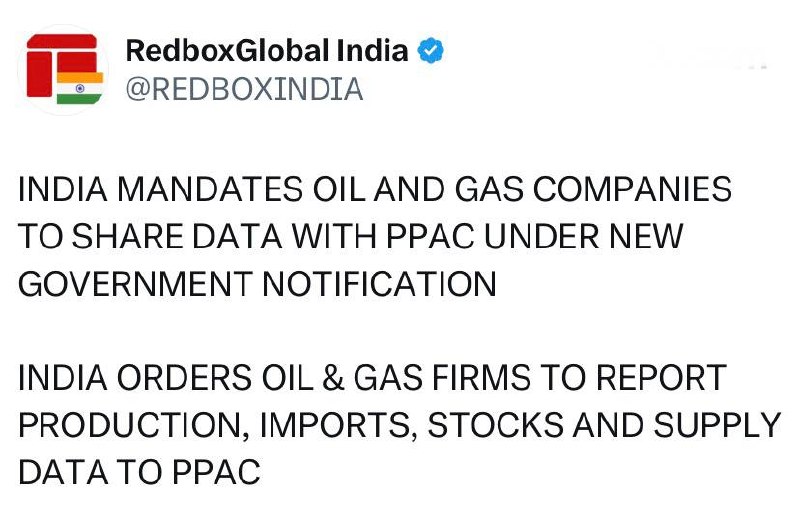Click the word PRODUCTION
Viewport: 800px width, 523px height.
(x=135, y=426)
